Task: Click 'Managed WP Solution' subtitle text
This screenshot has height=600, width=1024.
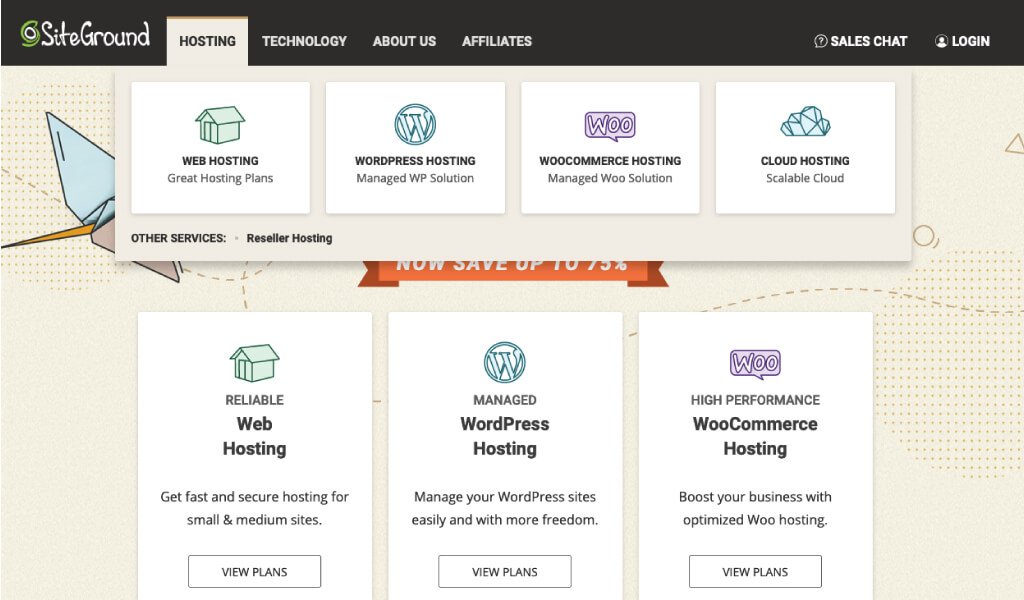Action: 415,178
